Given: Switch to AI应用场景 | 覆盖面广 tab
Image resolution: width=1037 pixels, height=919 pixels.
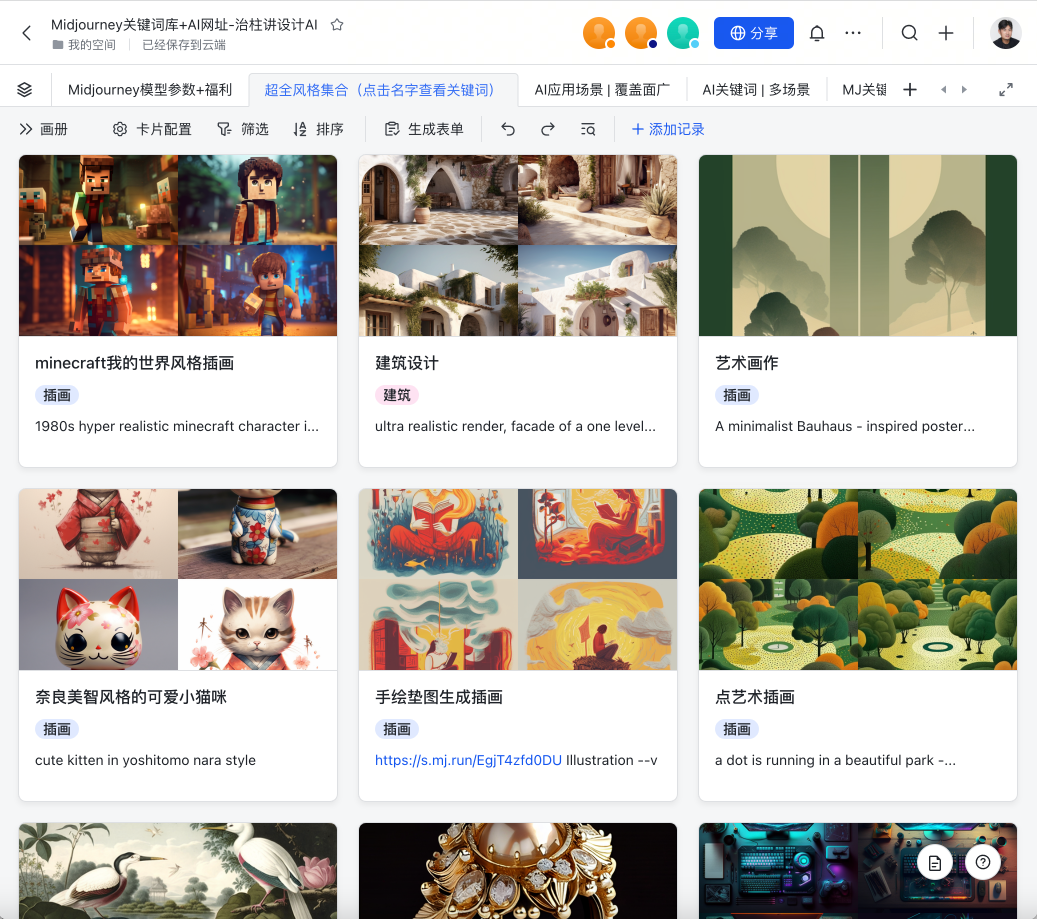Looking at the screenshot, I should pyautogui.click(x=602, y=90).
